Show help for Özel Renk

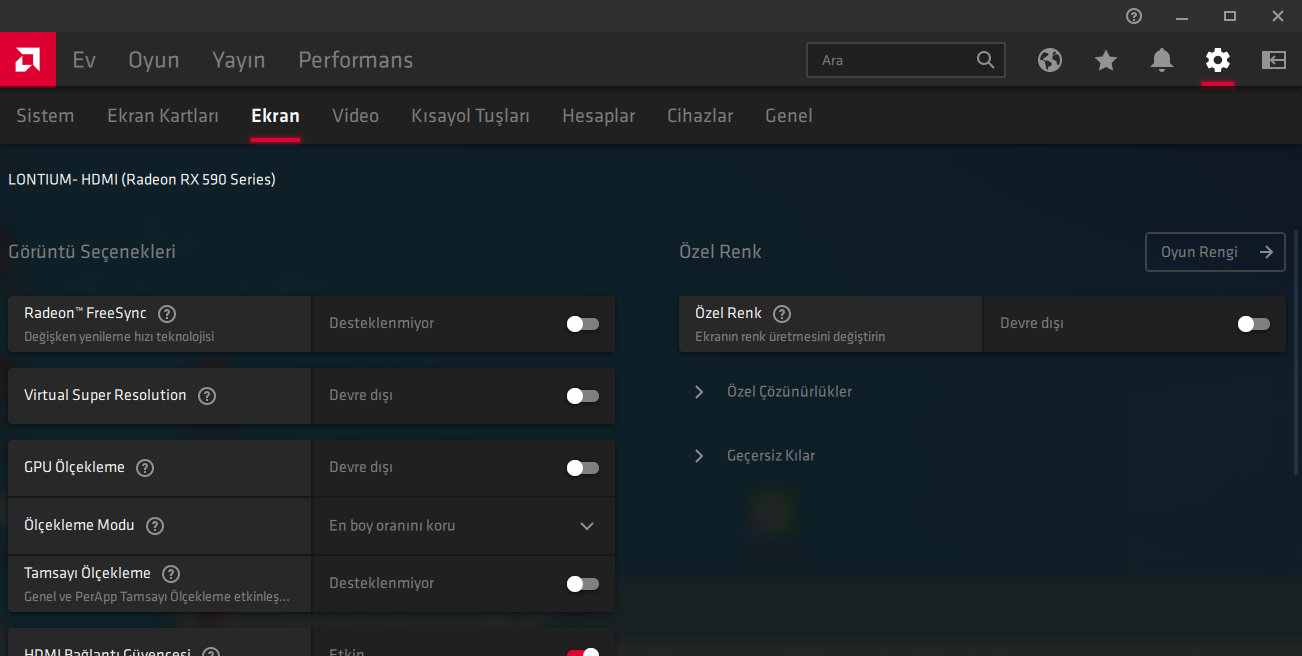tap(782, 313)
